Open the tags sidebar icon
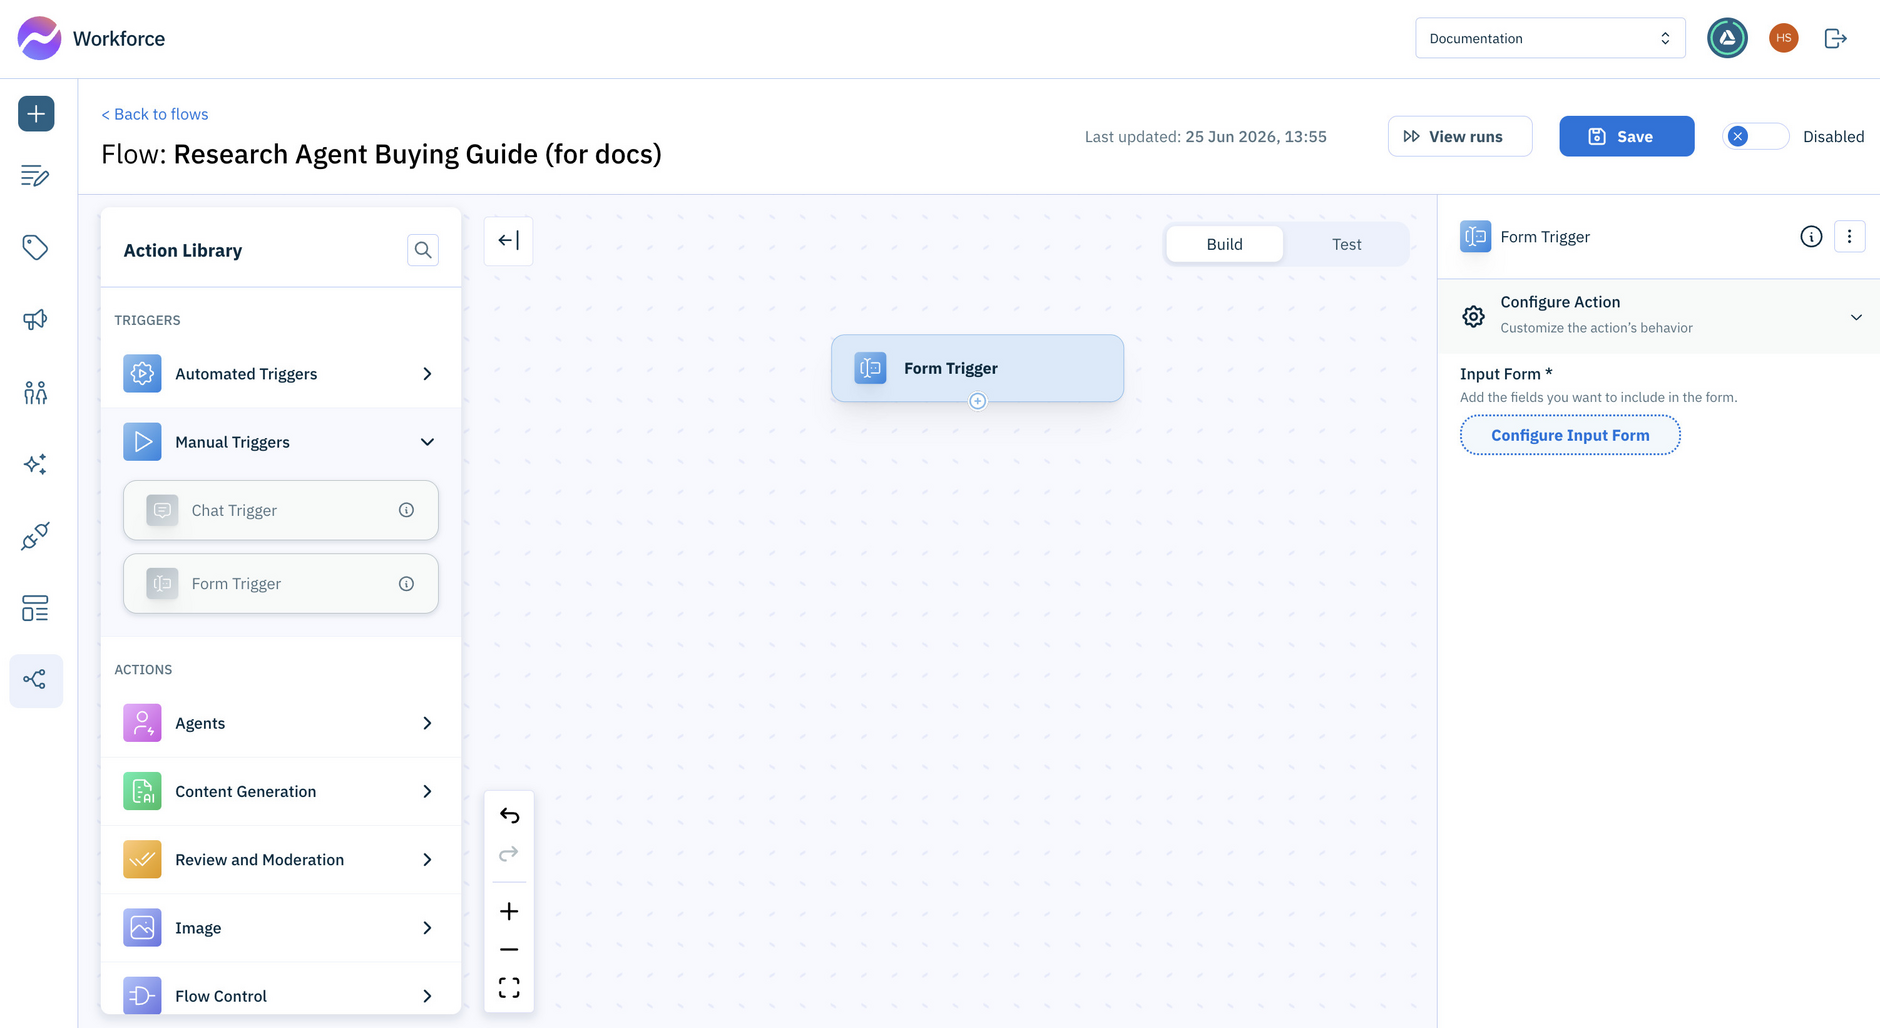 (x=35, y=247)
